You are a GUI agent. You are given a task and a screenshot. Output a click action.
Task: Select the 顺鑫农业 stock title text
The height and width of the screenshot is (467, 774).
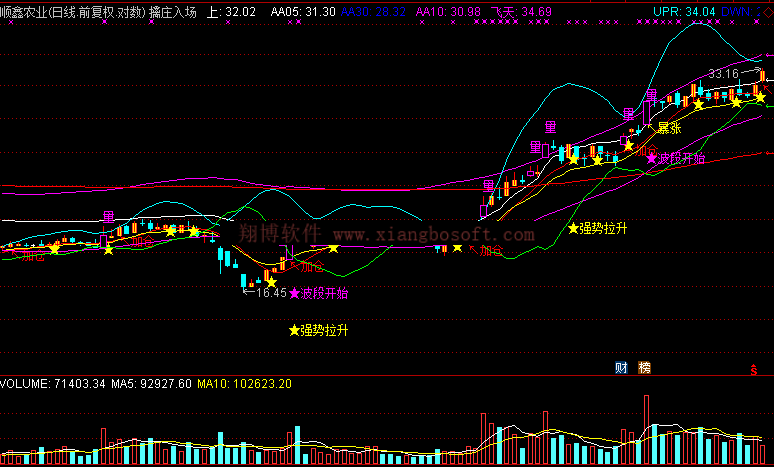pyautogui.click(x=23, y=12)
